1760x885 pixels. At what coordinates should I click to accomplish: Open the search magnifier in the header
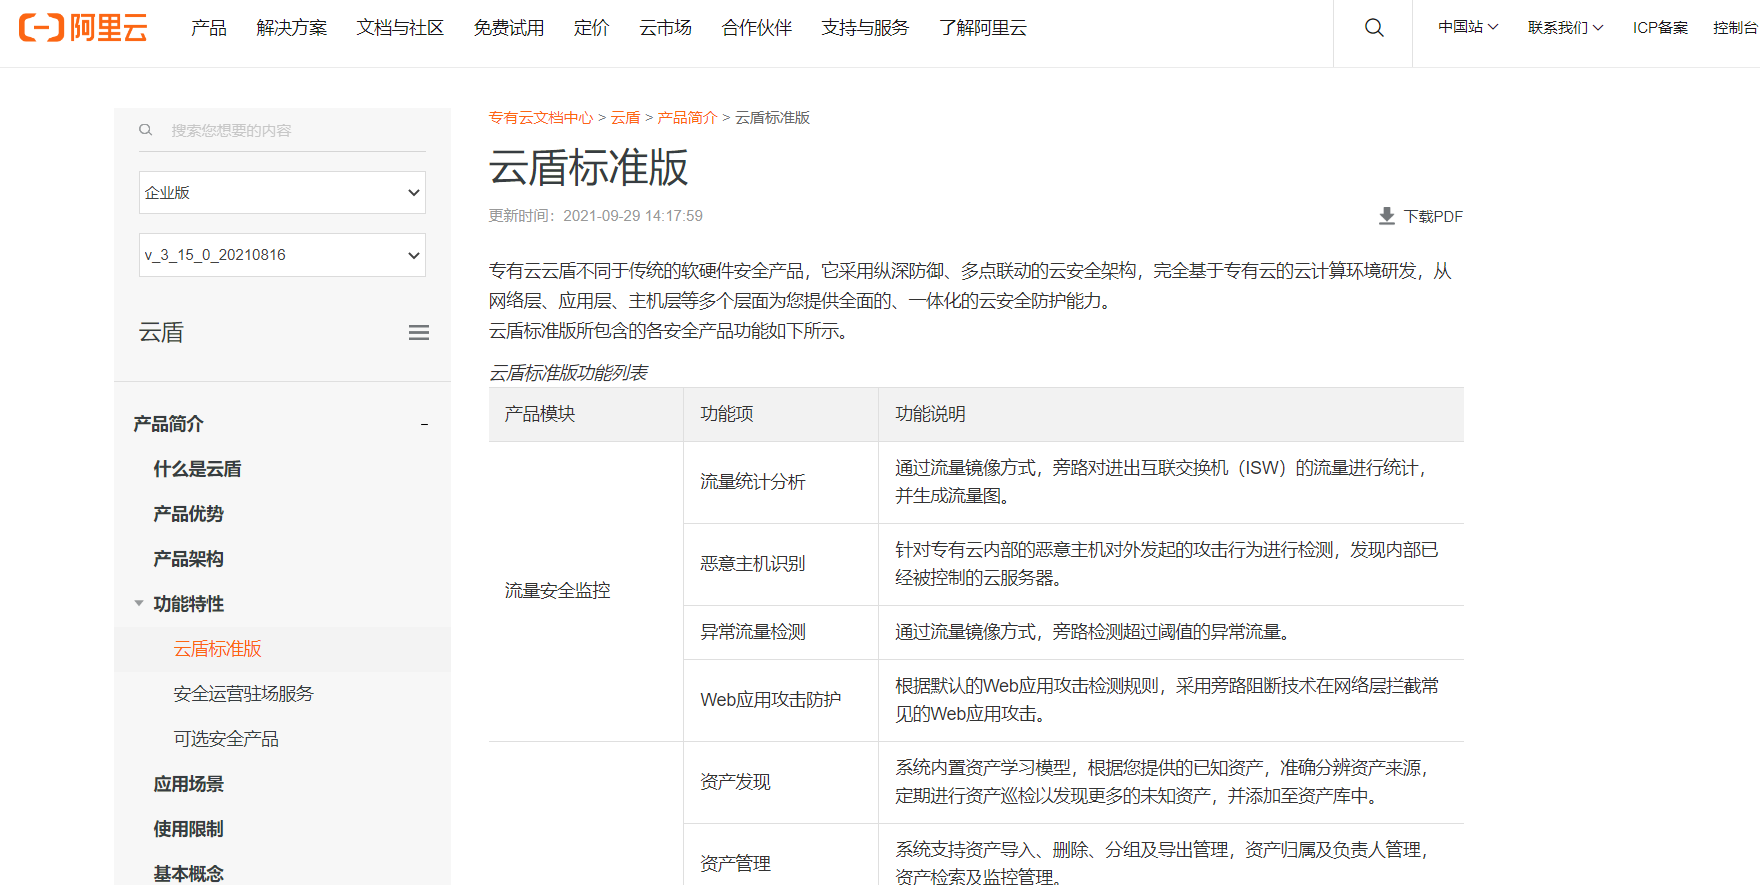click(x=1374, y=28)
